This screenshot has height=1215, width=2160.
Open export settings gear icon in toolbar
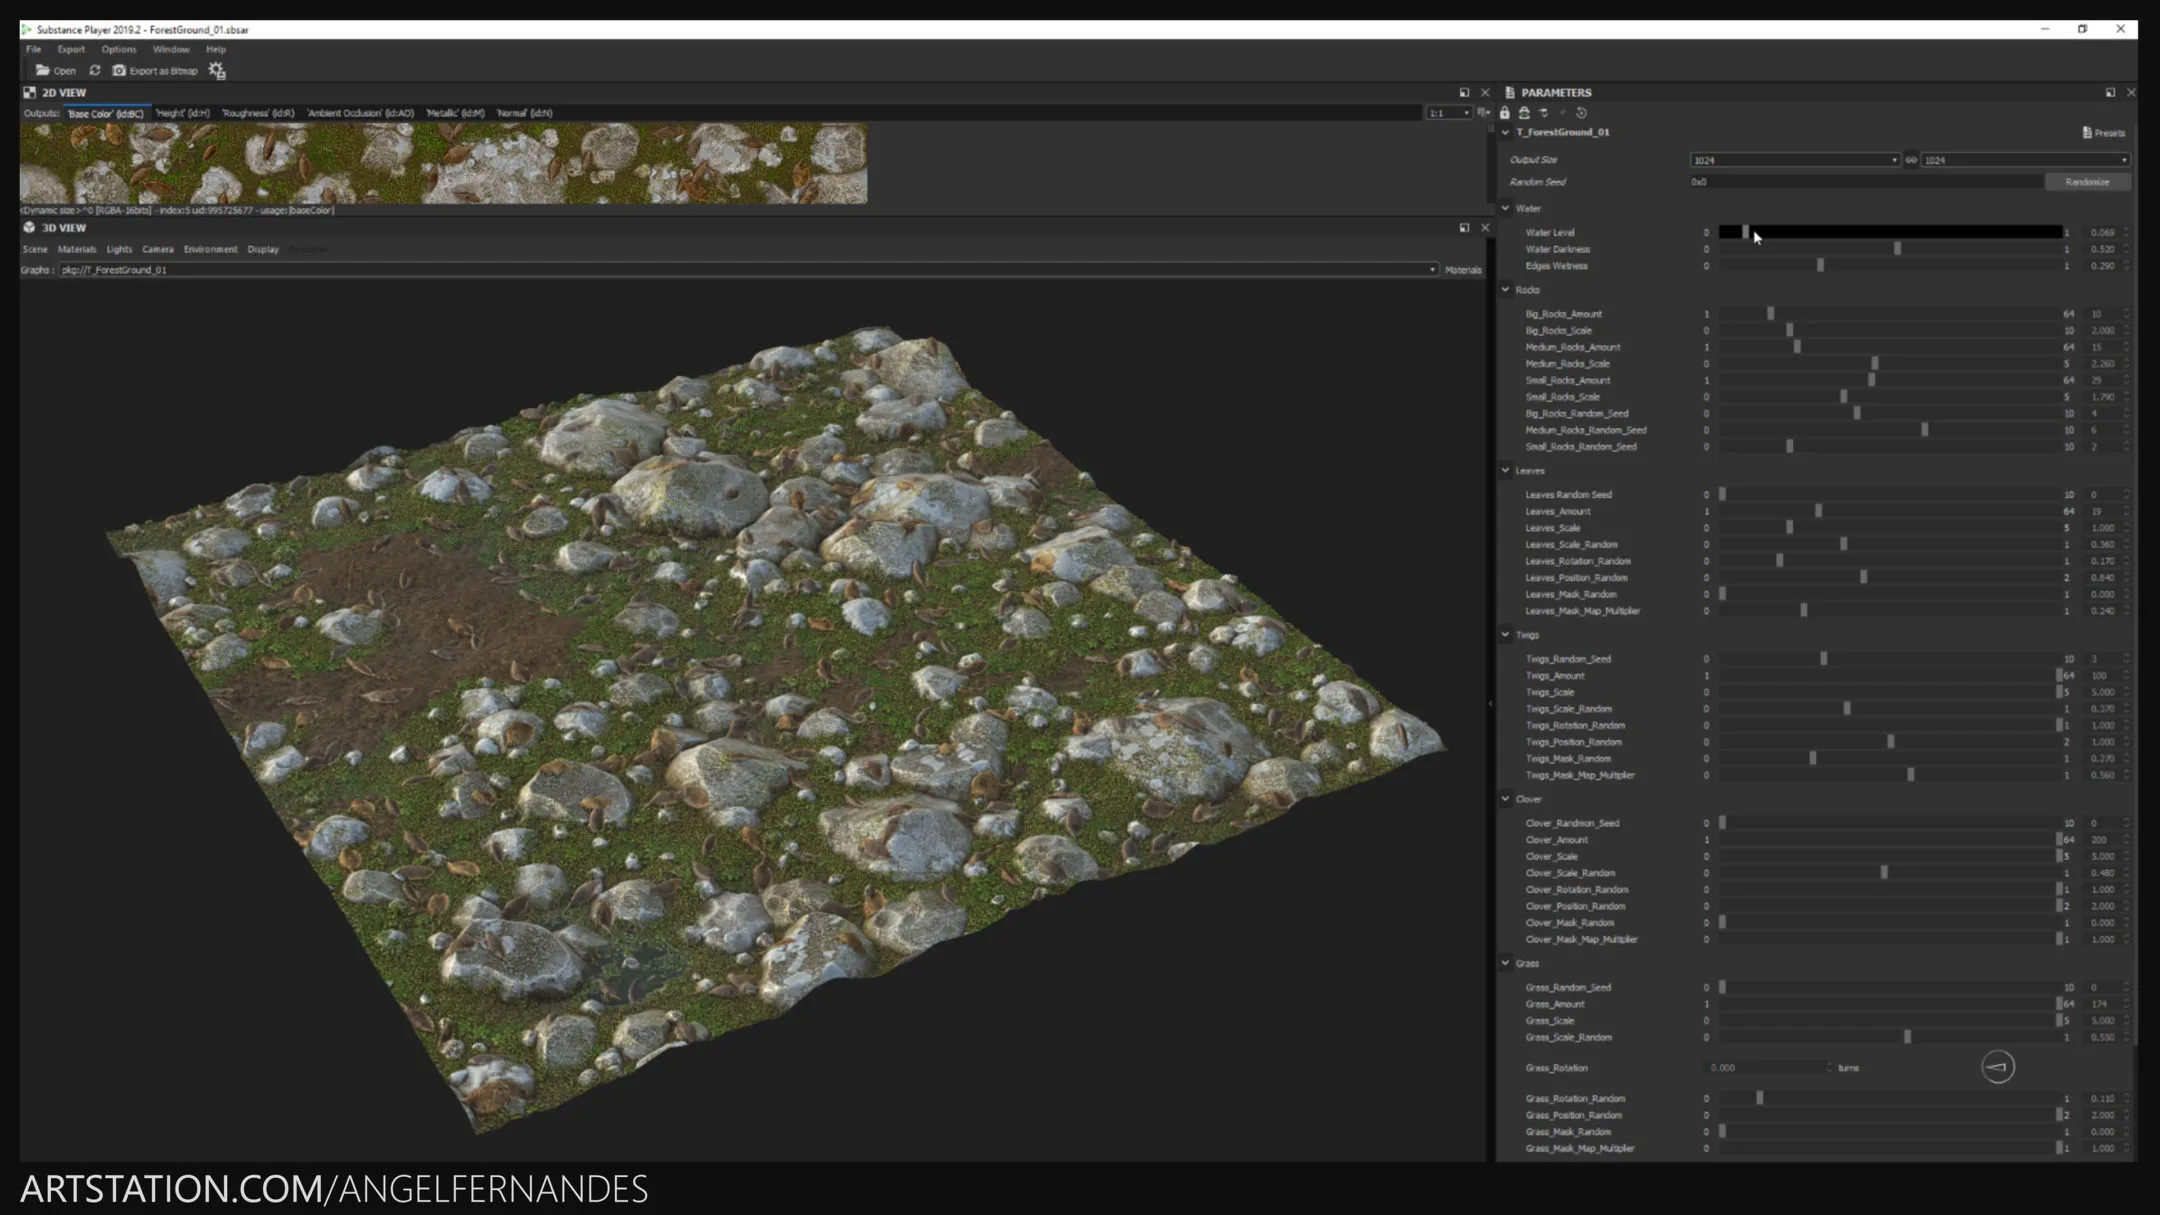tap(217, 70)
